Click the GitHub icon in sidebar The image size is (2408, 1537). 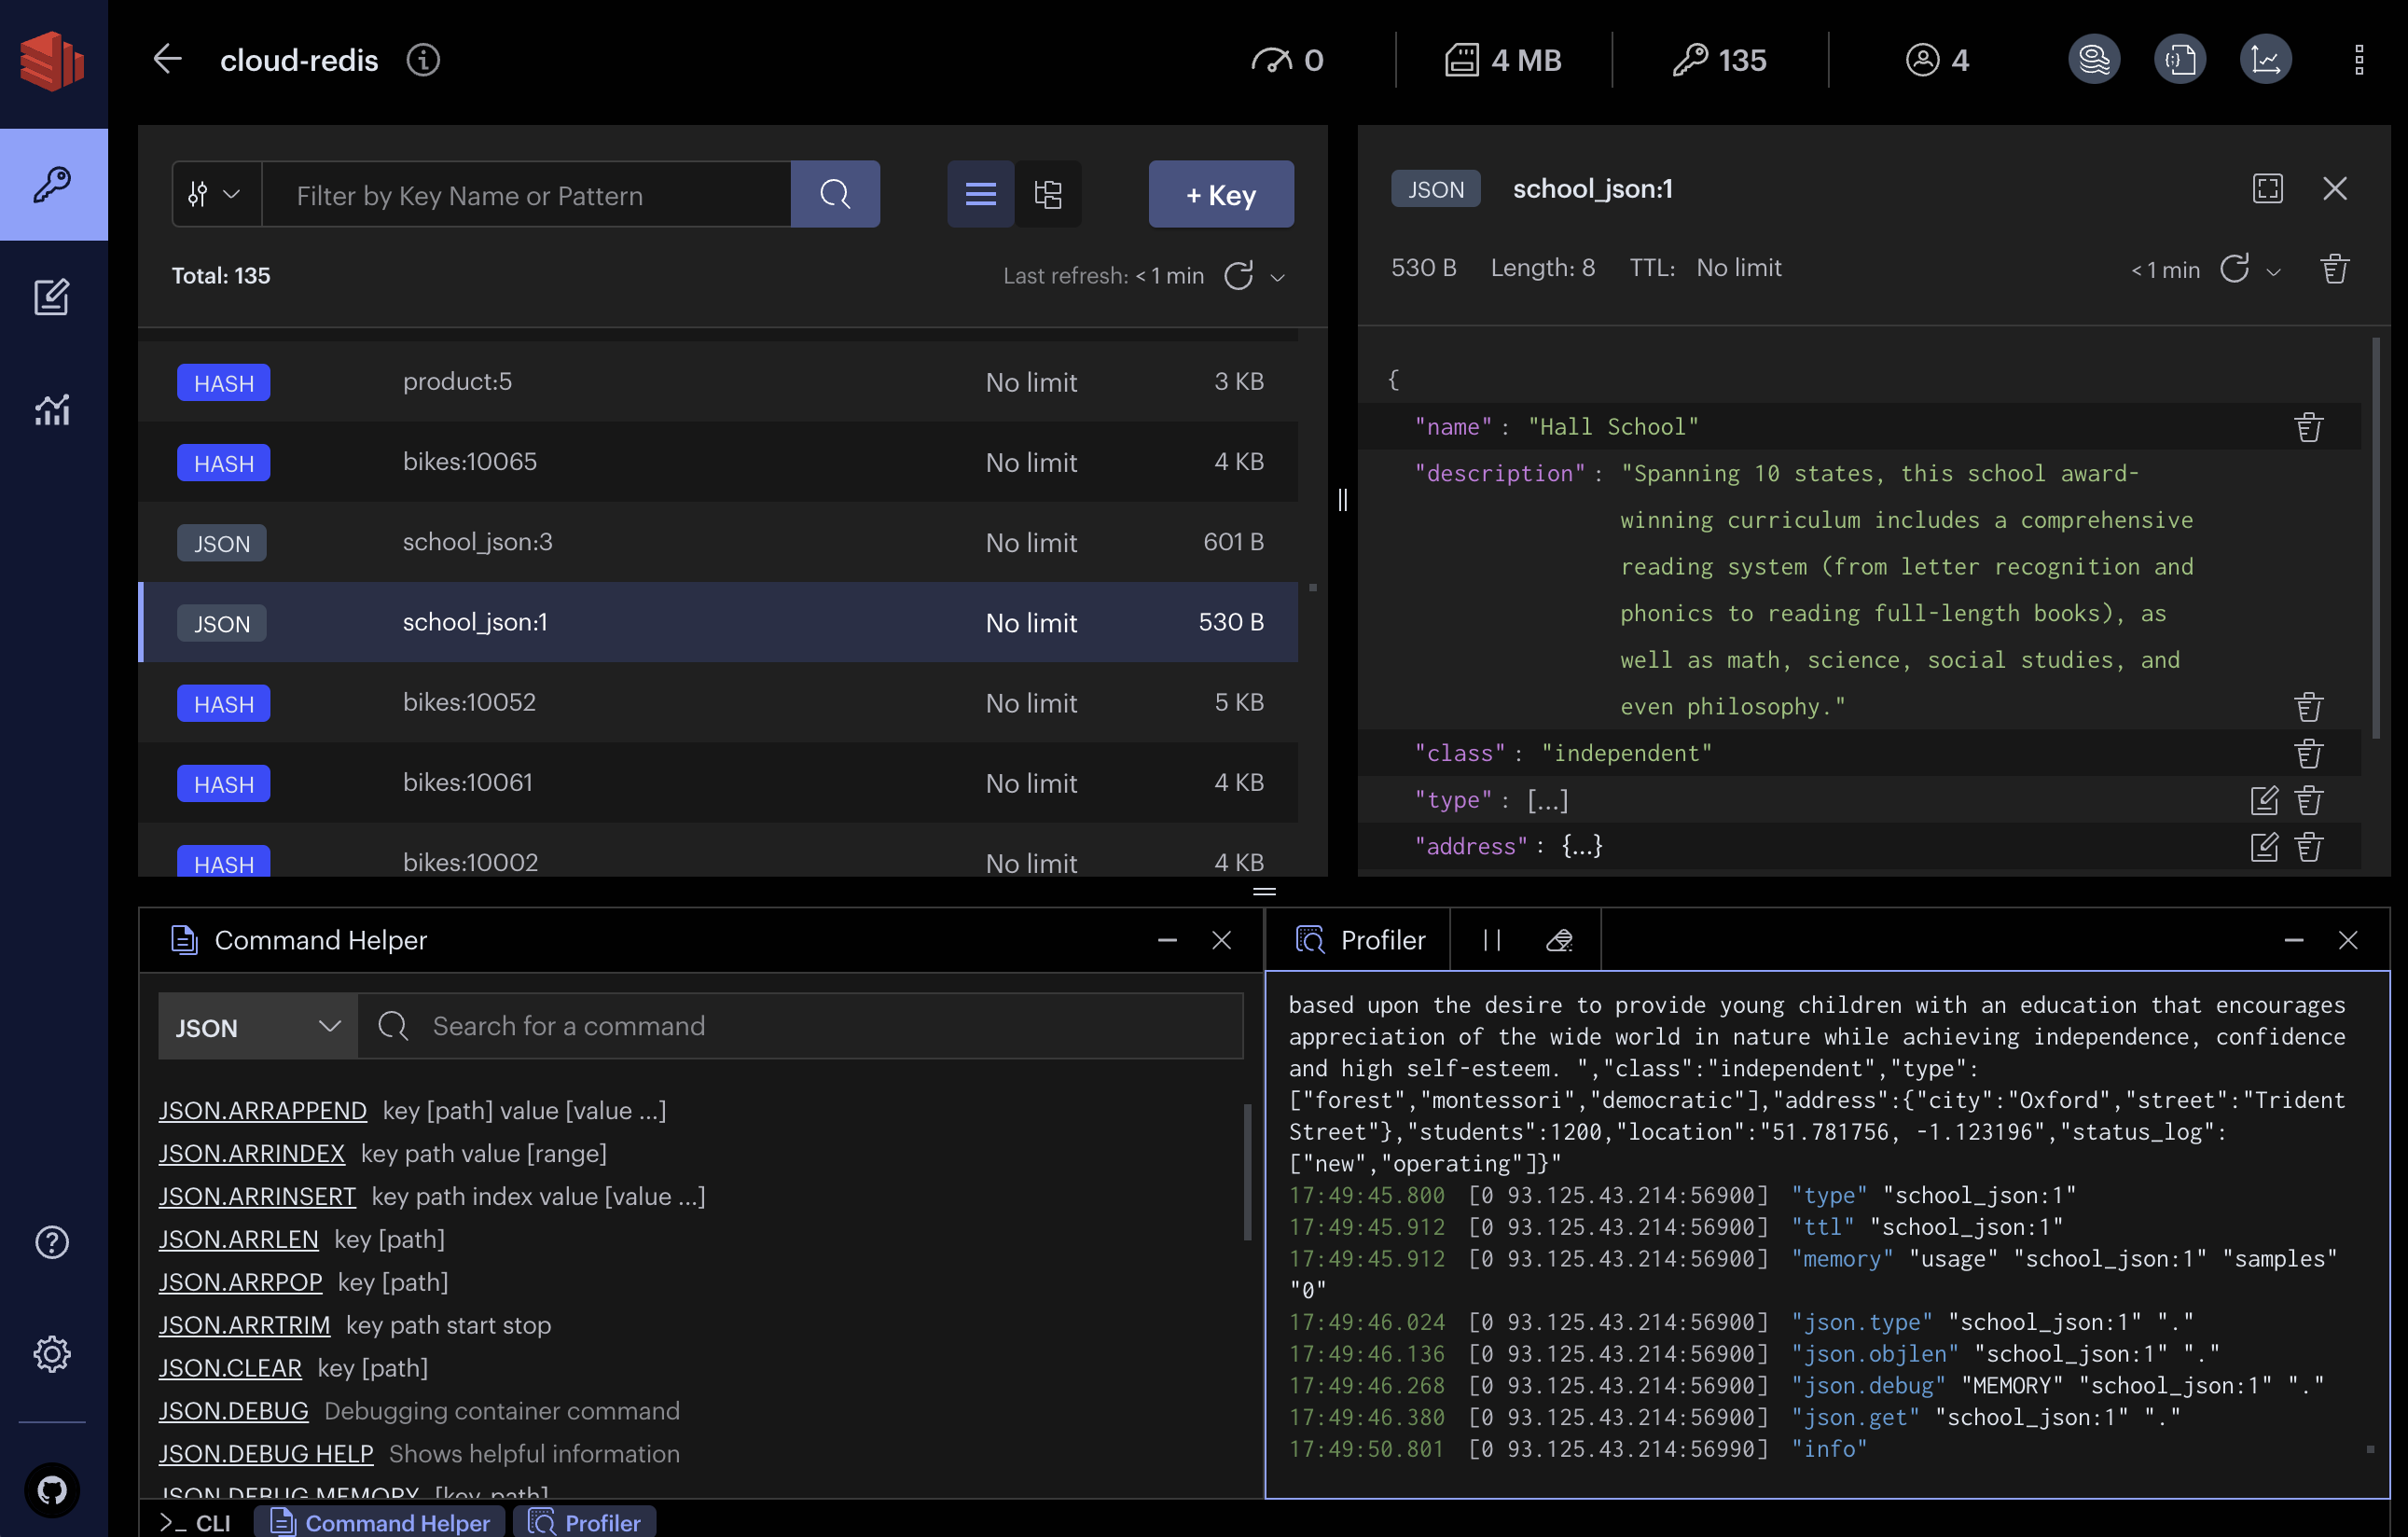coord(52,1490)
